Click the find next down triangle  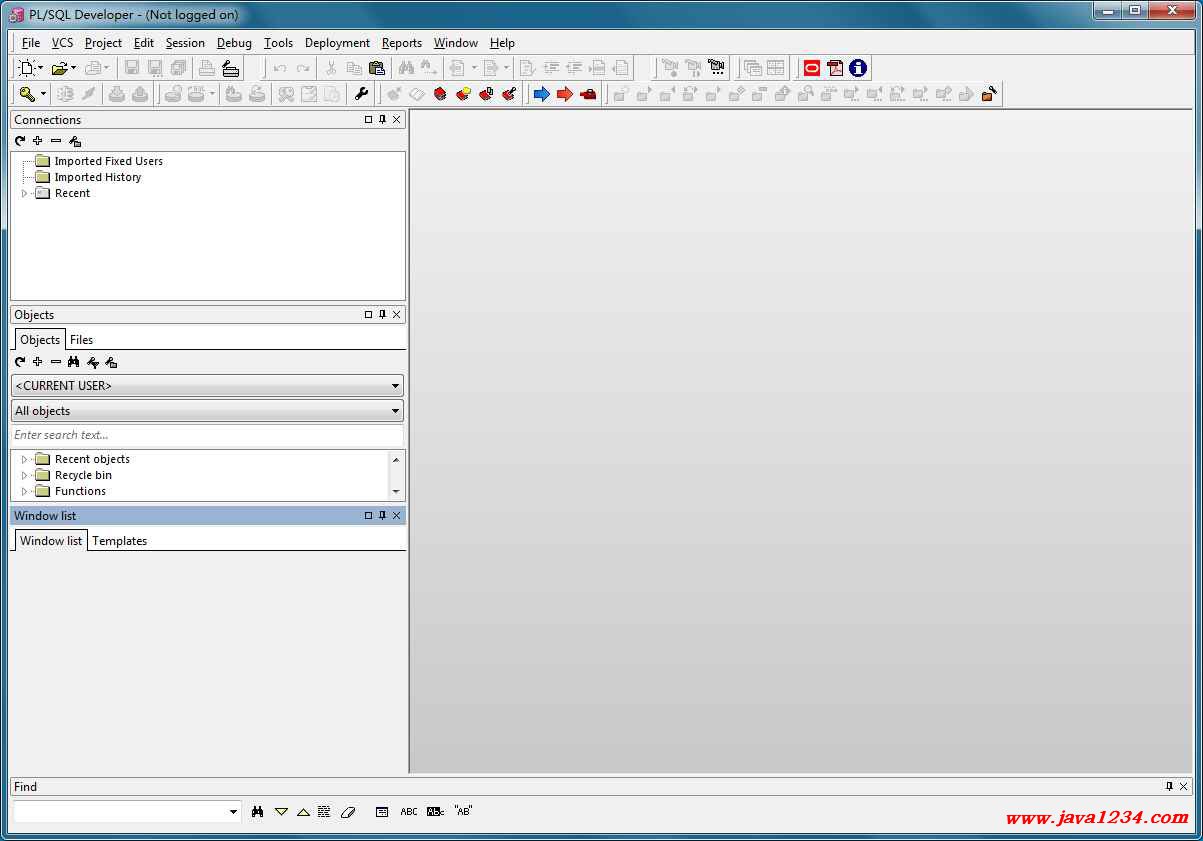pos(281,812)
